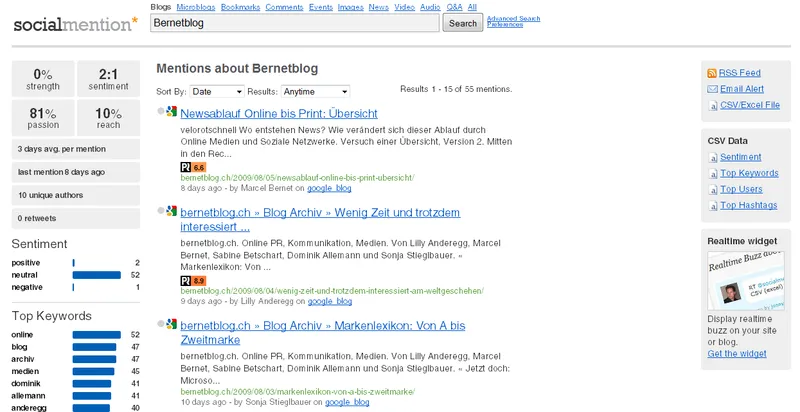
Task: Switch to the Audio tab
Action: click(430, 7)
